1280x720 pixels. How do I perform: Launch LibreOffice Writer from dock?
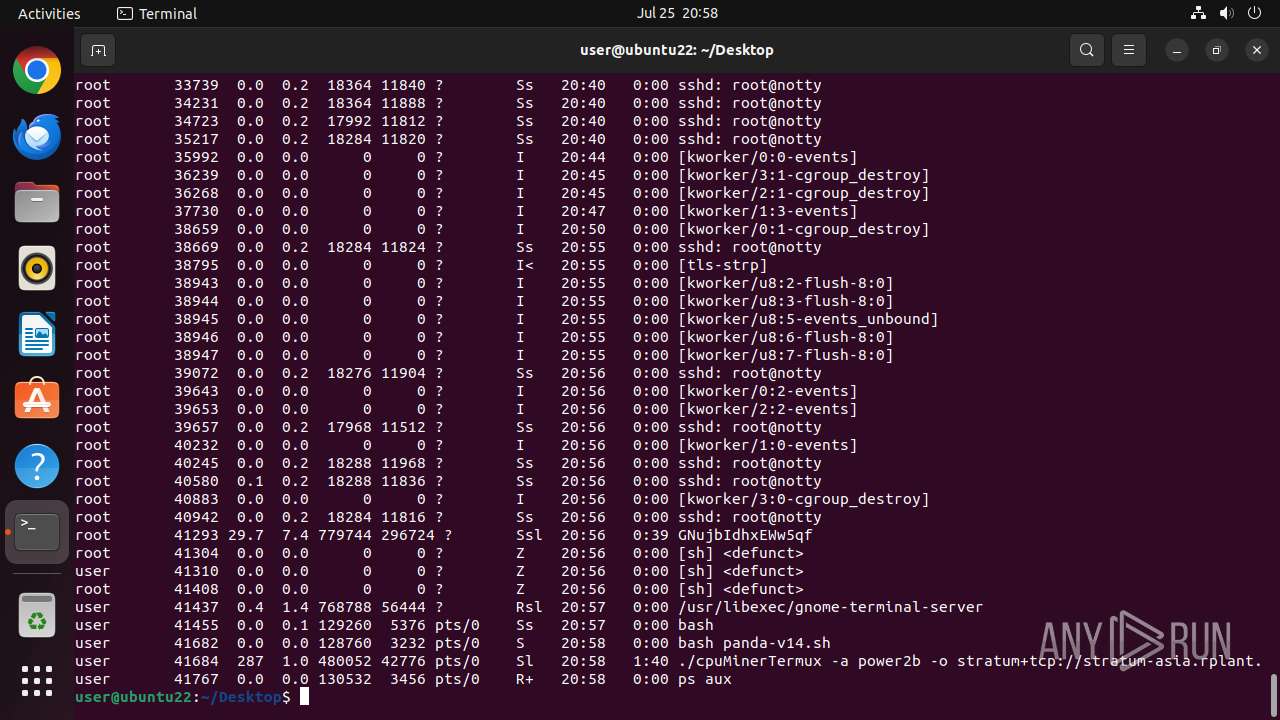[37, 334]
